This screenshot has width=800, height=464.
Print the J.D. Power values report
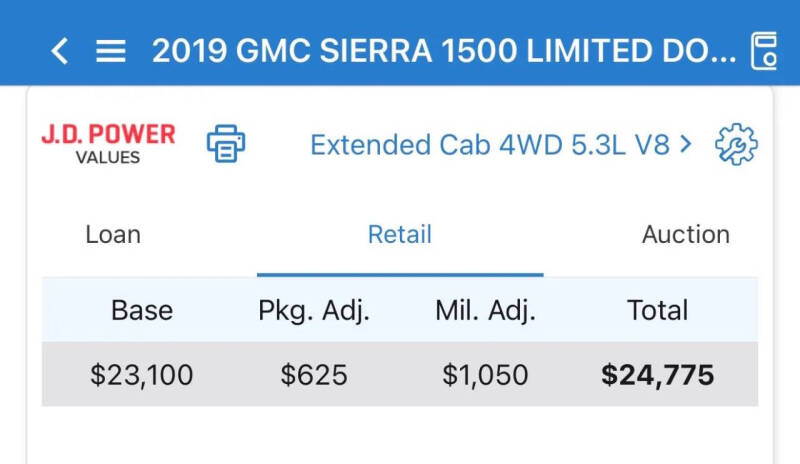(226, 143)
